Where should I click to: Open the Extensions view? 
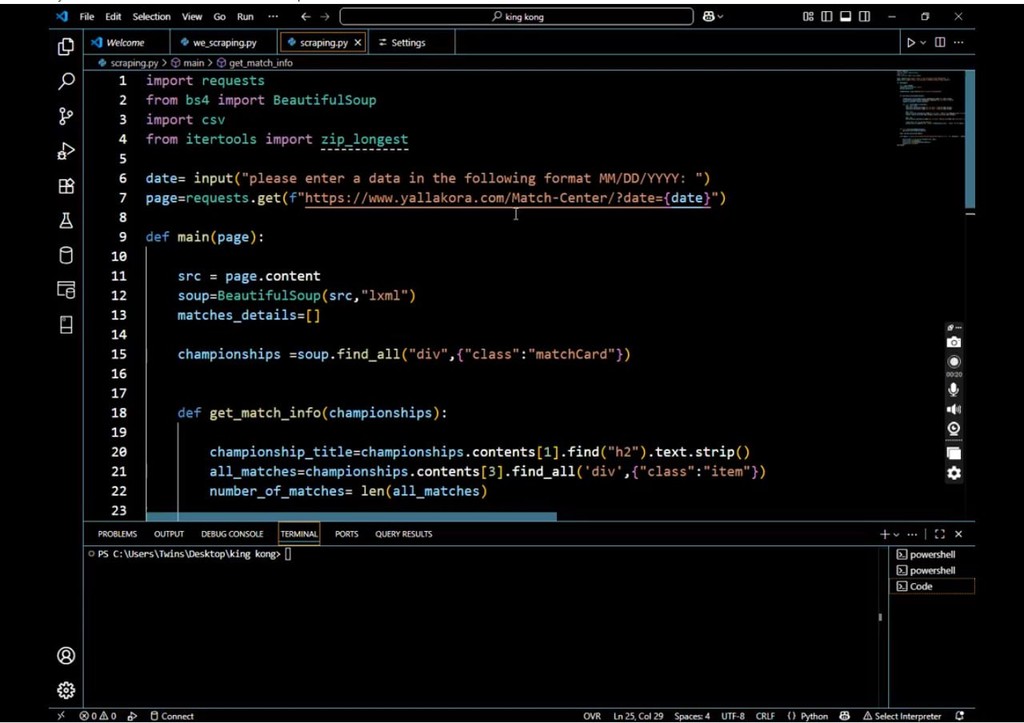66,186
